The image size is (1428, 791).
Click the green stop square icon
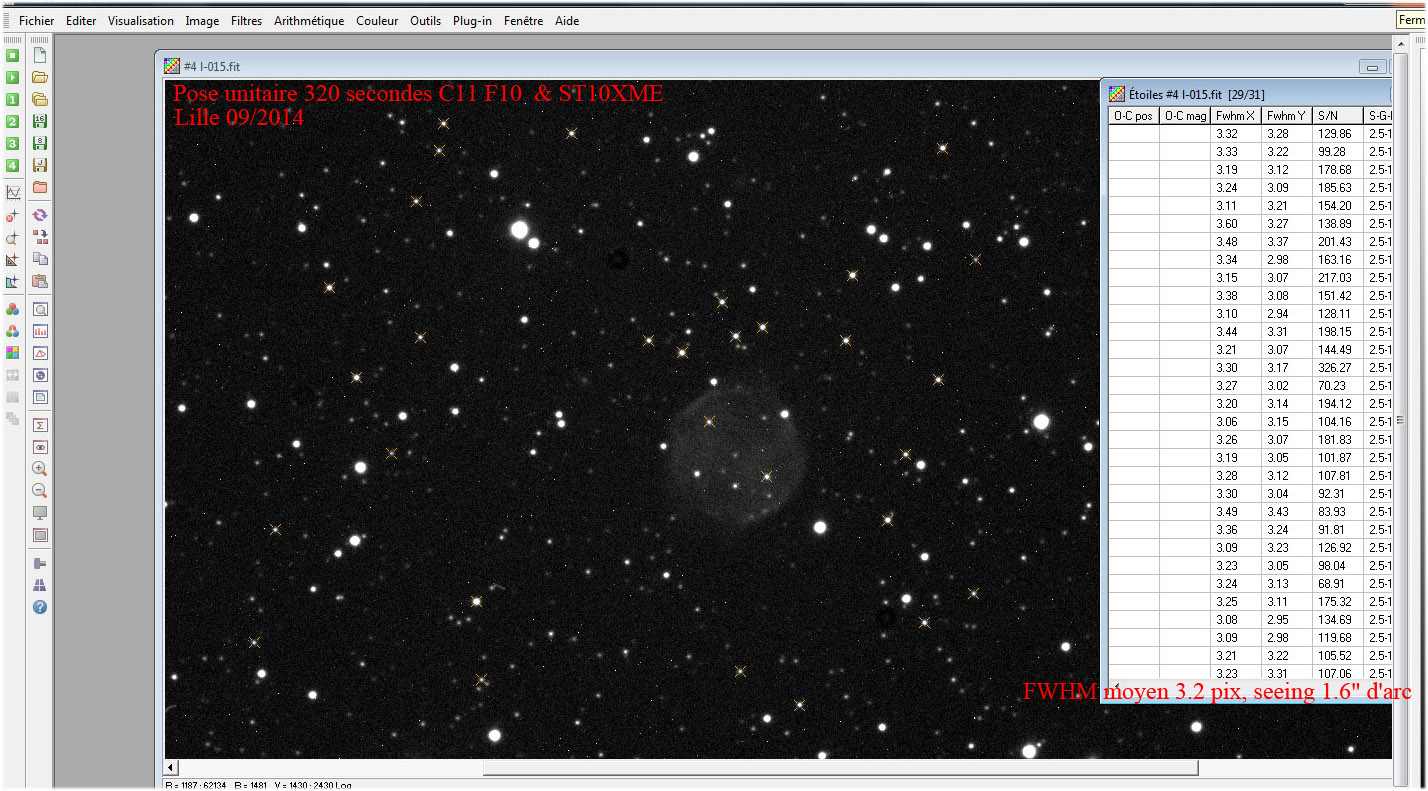[13, 56]
